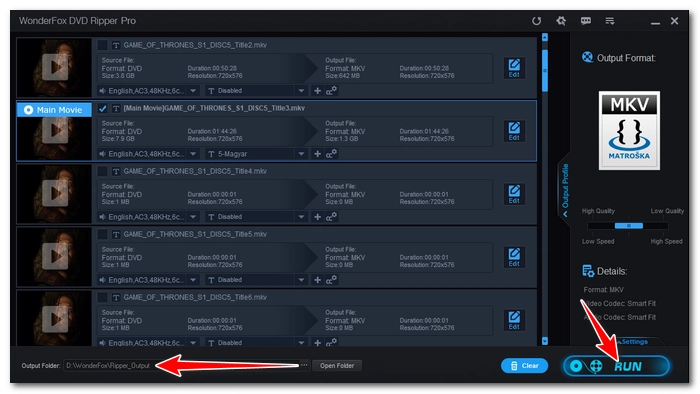The height and width of the screenshot is (394, 700).
Task: Open subtitle settings icon for Title3.mkv
Action: (x=331, y=153)
